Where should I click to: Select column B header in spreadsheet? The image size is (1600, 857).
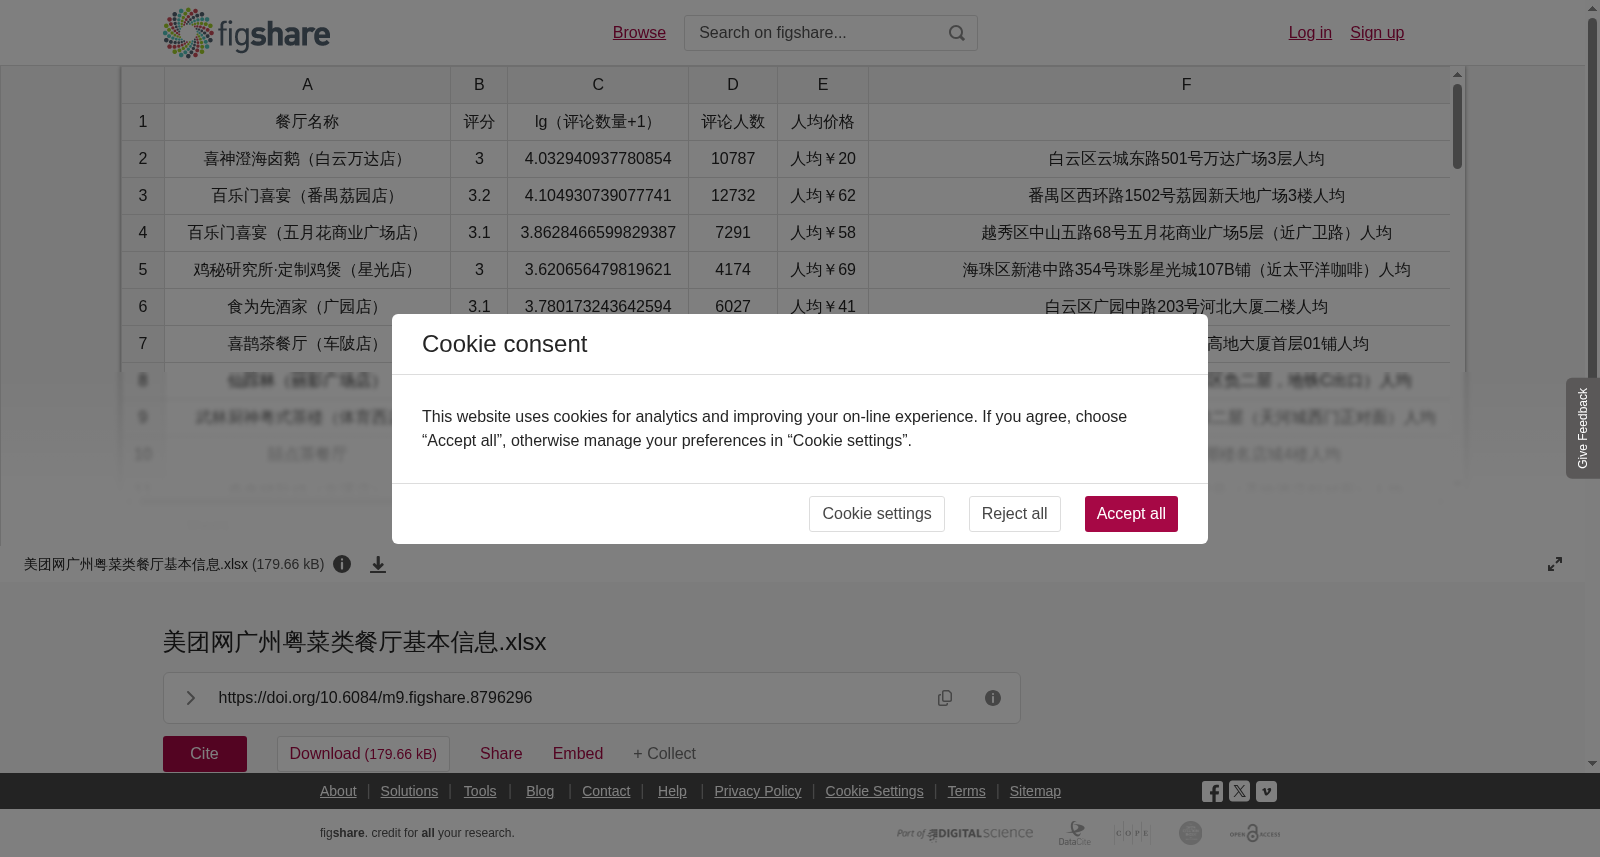(x=479, y=85)
